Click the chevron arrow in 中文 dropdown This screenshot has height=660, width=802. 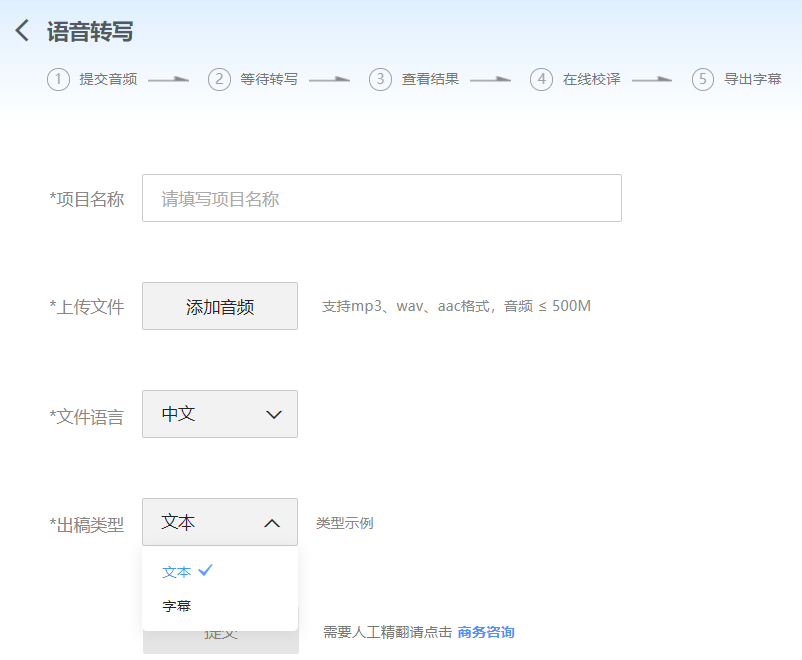point(274,415)
